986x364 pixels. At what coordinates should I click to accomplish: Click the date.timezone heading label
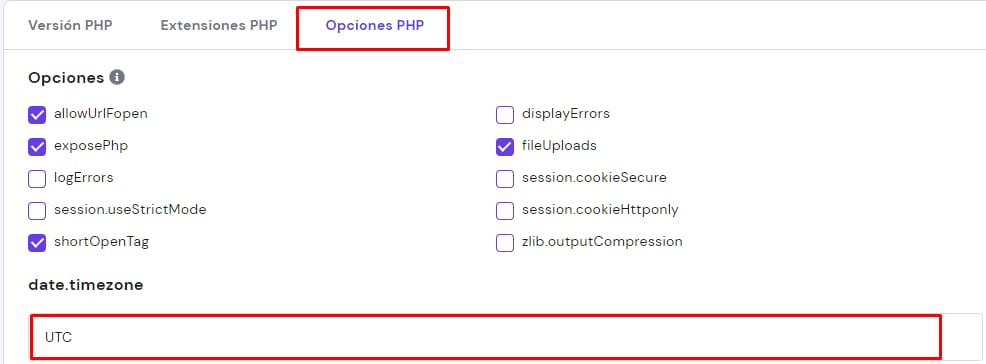pyautogui.click(x=86, y=285)
